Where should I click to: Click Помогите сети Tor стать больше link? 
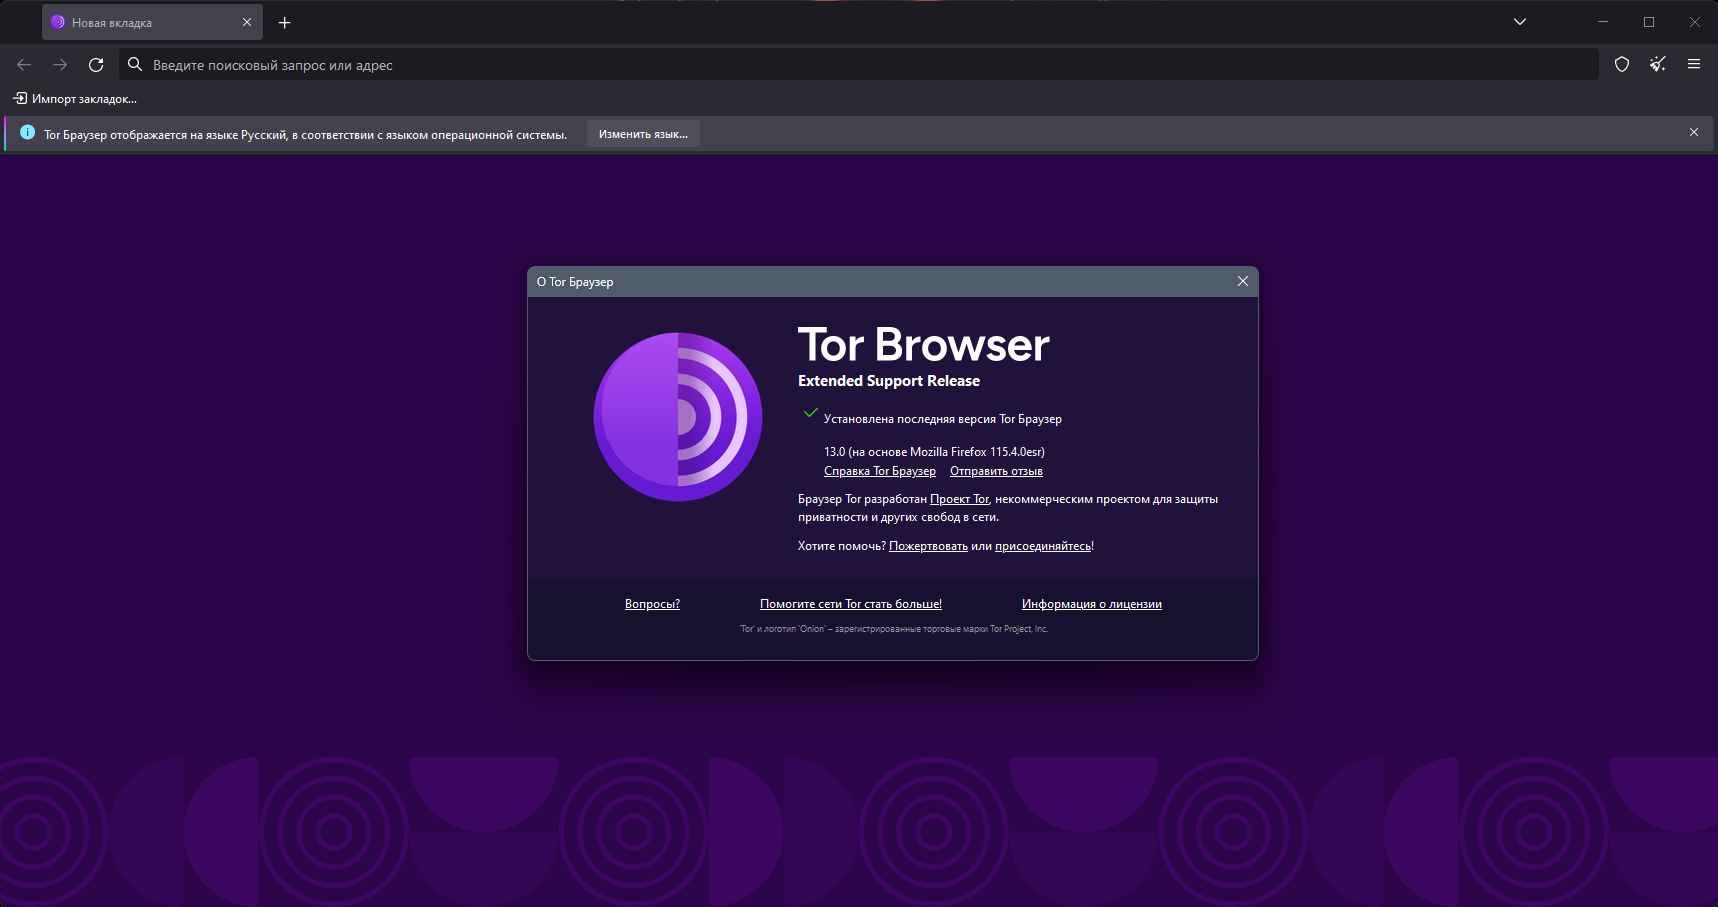[x=851, y=604]
